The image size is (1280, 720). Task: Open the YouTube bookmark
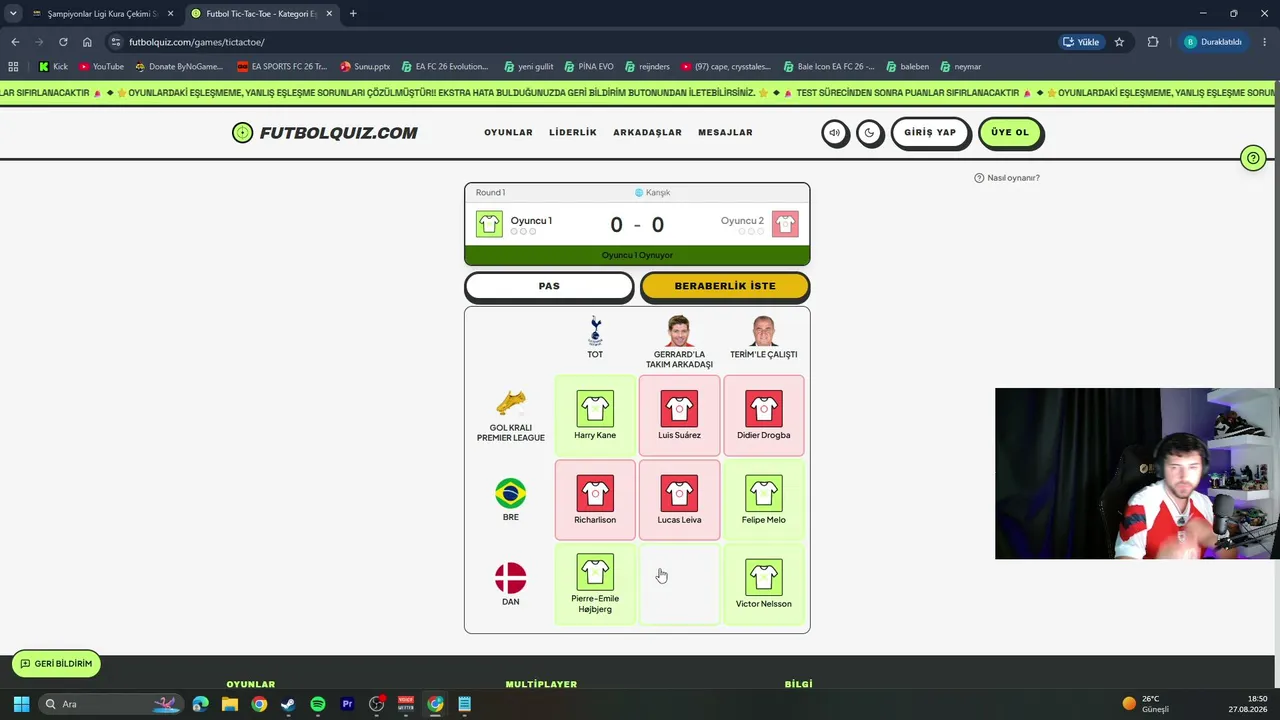click(x=101, y=67)
